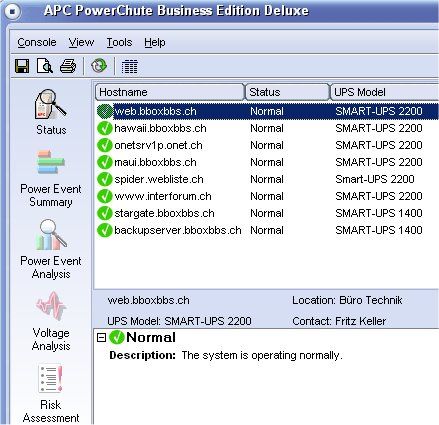Open the Tools menu

[119, 42]
